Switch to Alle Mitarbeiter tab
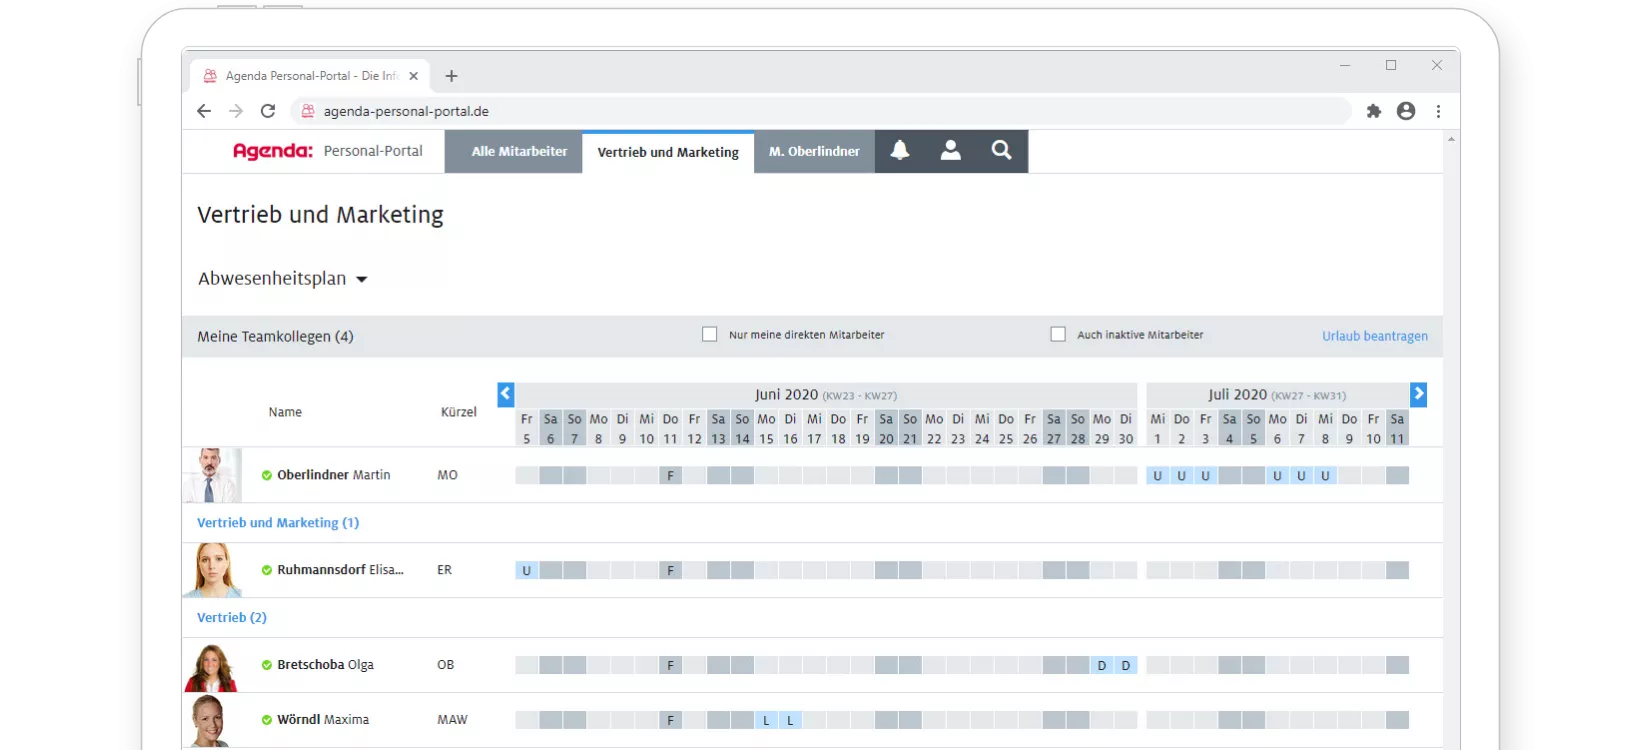The image size is (1636, 750). click(519, 152)
